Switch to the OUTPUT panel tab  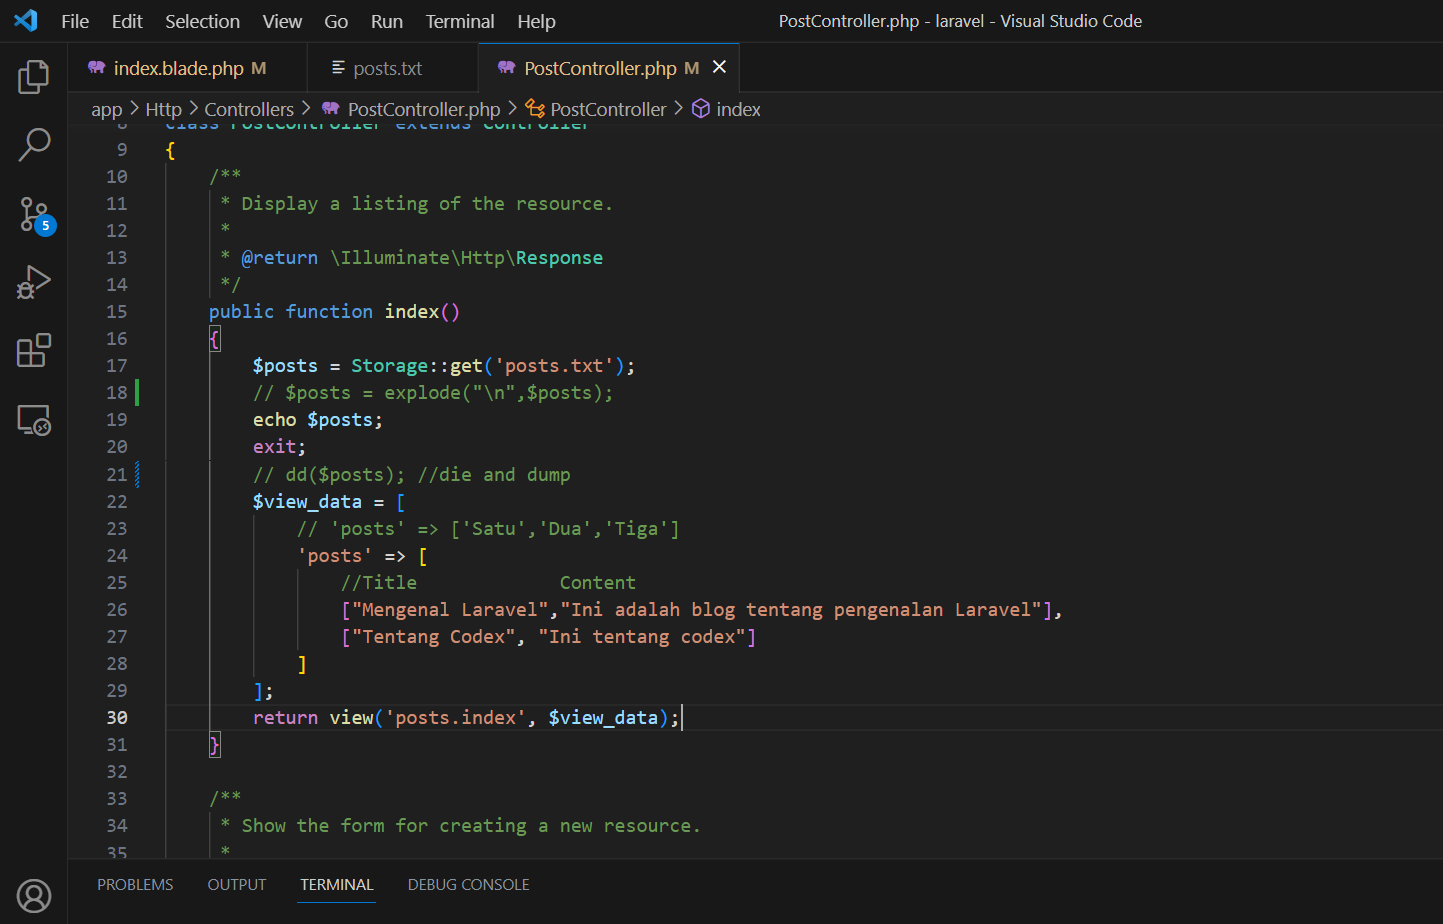click(237, 885)
